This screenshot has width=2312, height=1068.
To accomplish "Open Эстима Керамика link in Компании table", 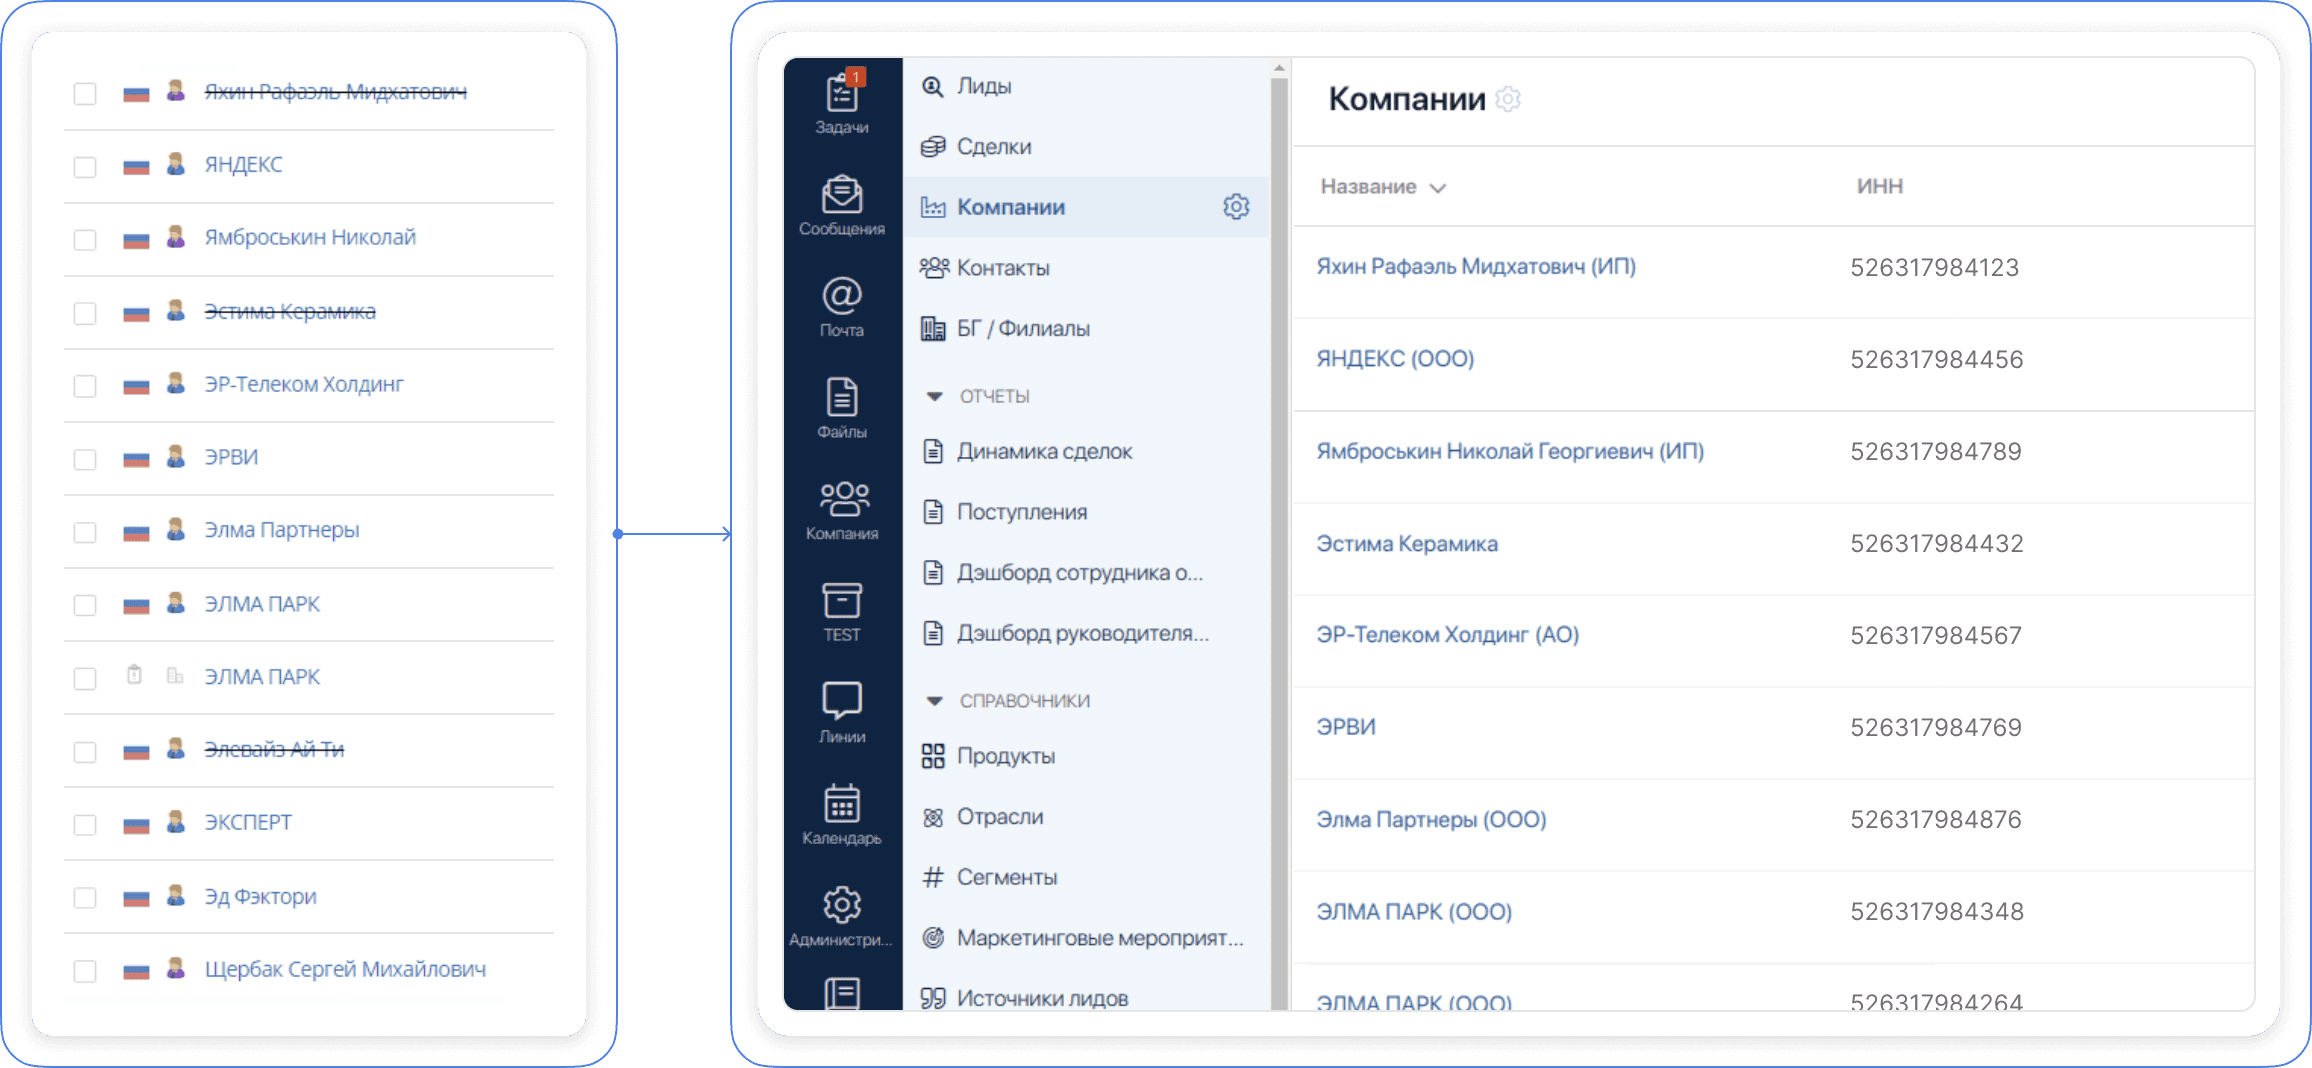I will (1407, 544).
